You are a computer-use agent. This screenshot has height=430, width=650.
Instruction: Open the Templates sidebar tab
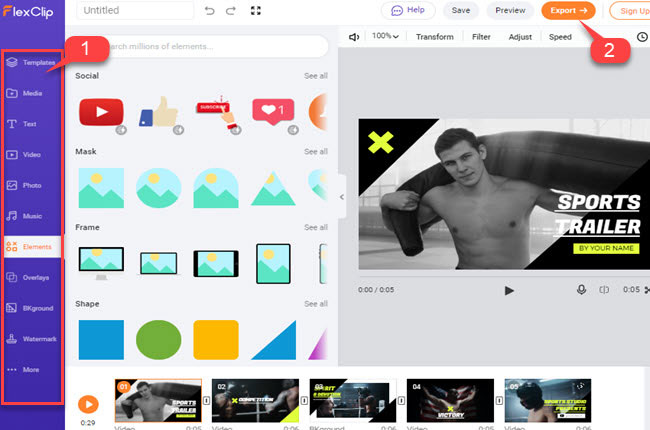(32, 62)
